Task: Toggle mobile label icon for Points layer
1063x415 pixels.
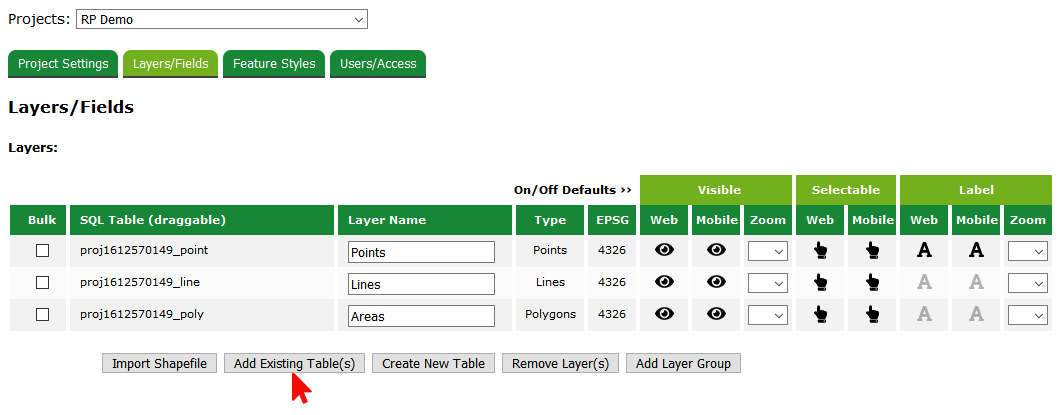Action: pos(977,251)
